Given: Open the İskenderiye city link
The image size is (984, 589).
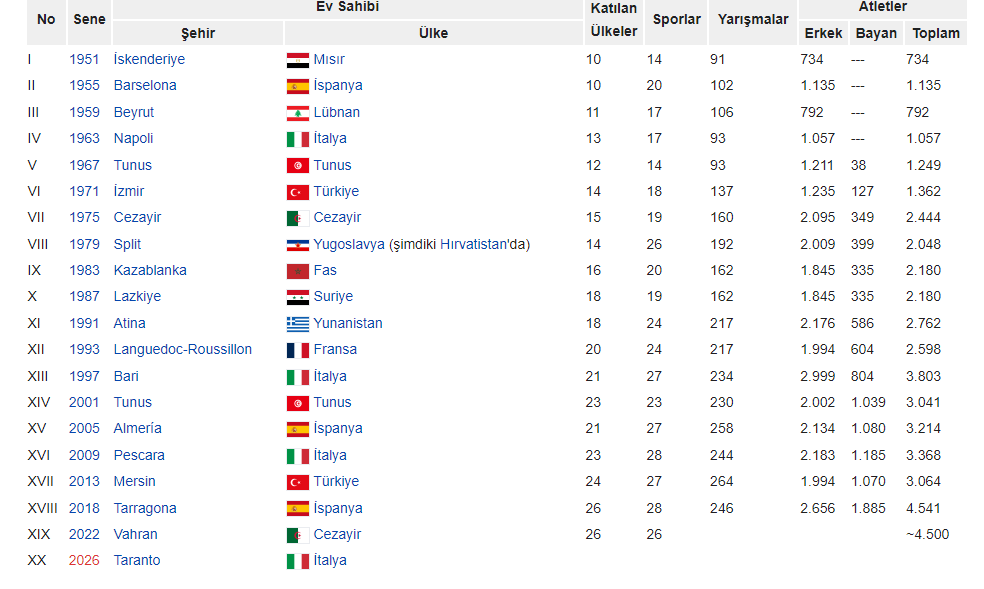Looking at the screenshot, I should tap(149, 59).
